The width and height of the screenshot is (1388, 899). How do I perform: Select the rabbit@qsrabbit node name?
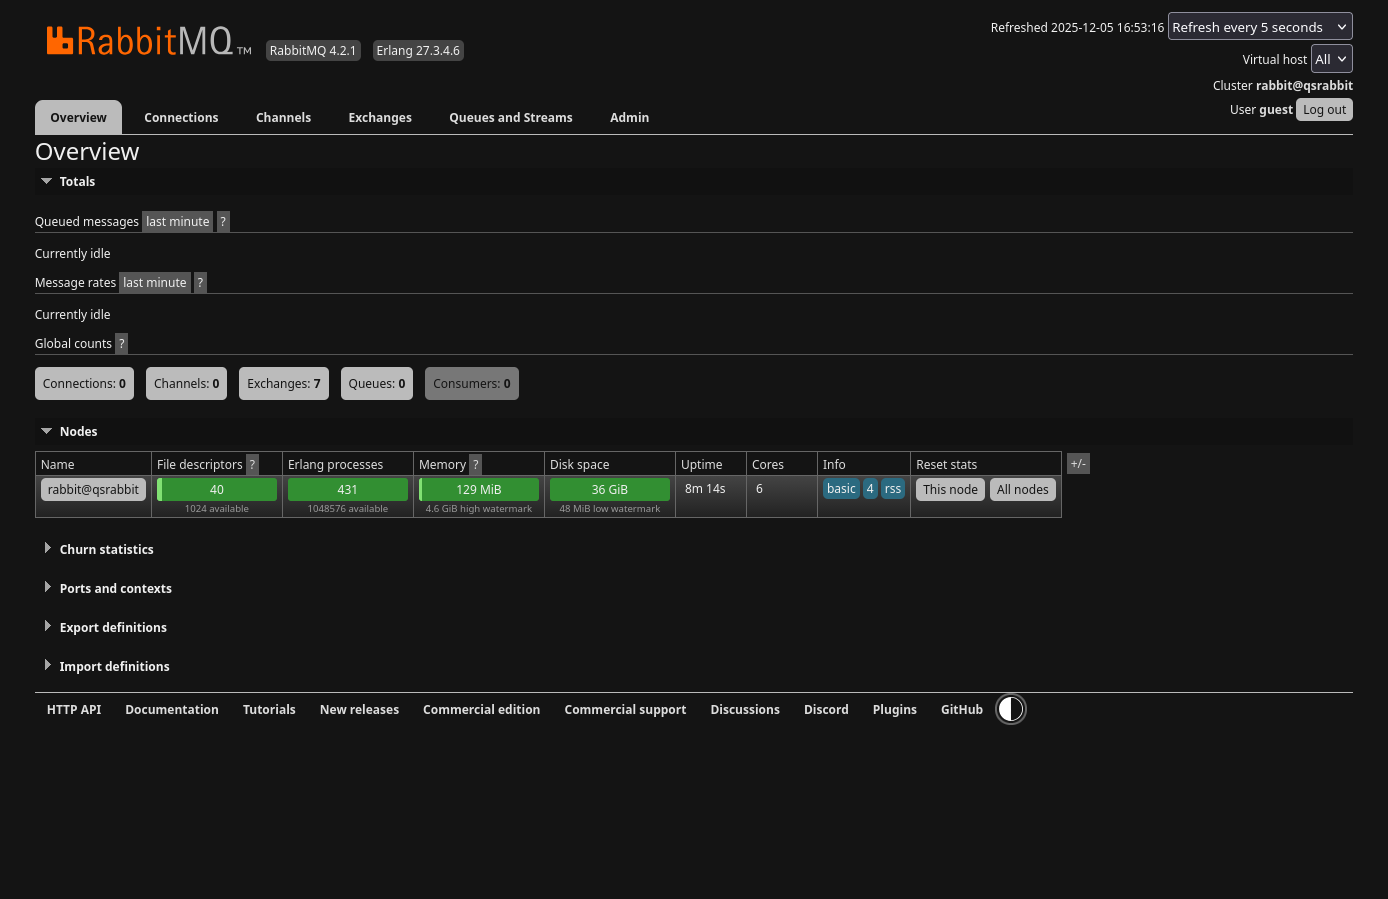coord(92,489)
